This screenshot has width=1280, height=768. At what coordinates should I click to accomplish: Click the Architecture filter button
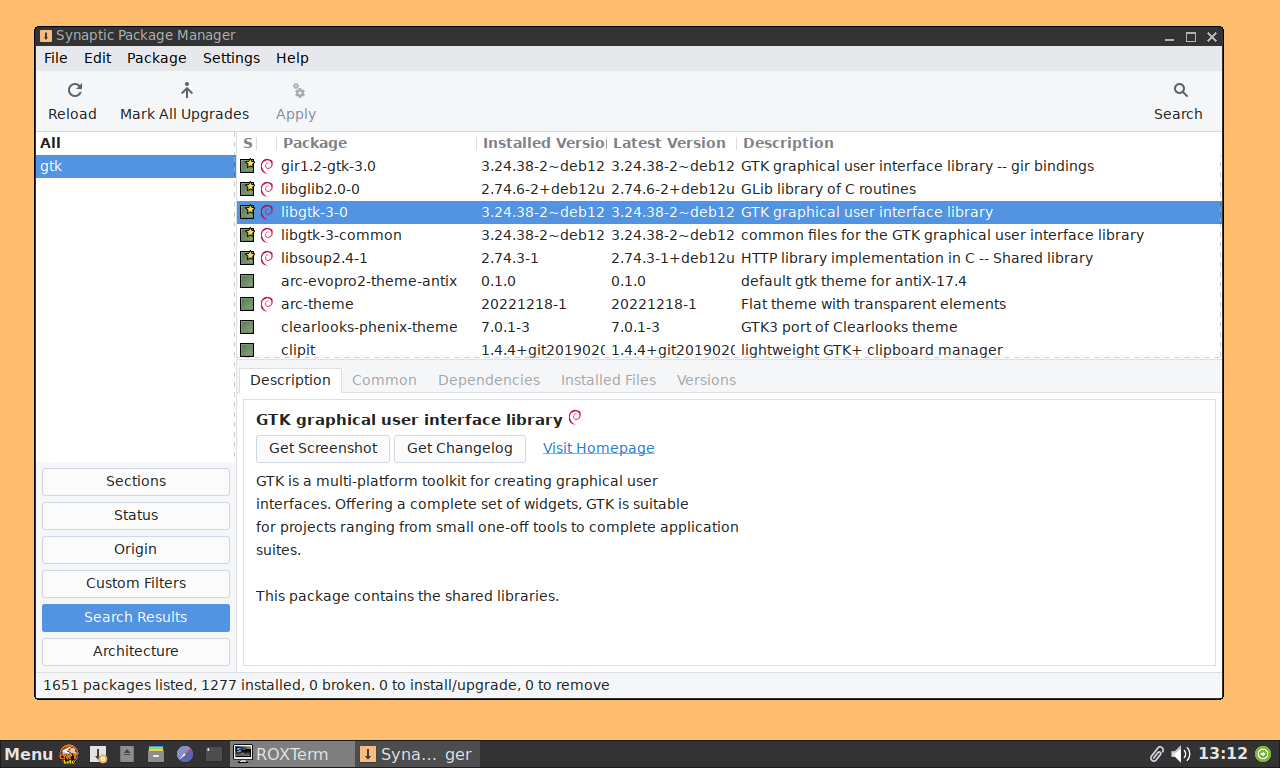[x=136, y=651]
